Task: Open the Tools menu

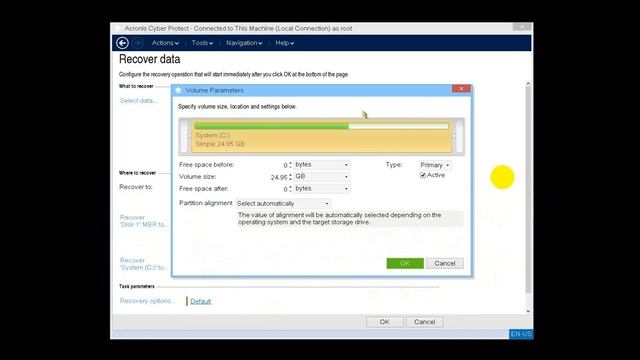Action: point(202,43)
